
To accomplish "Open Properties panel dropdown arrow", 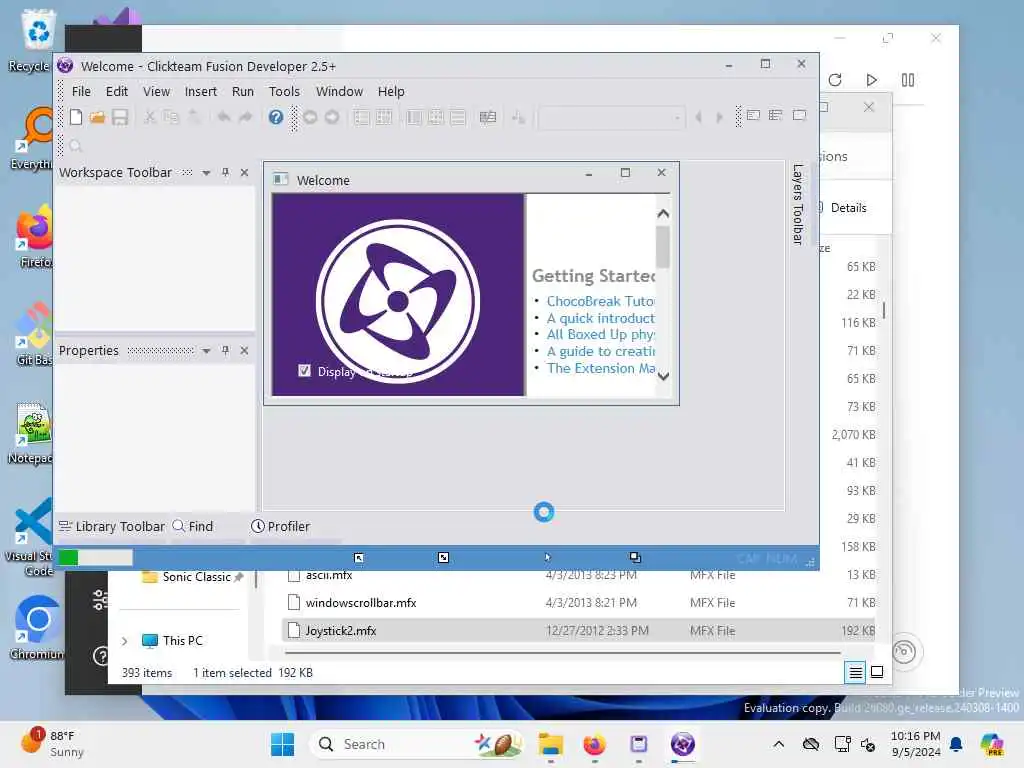I will coord(206,351).
